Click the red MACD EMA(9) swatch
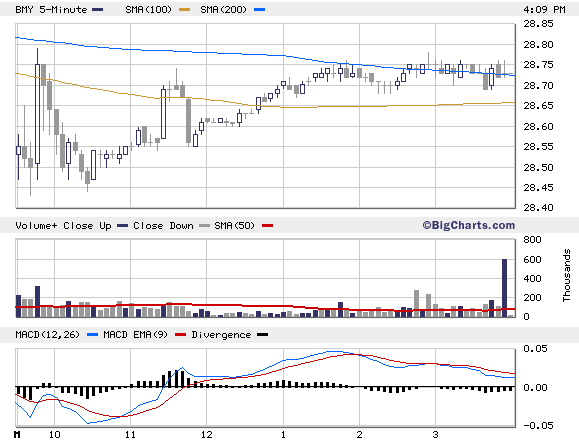579x444 pixels. [181, 335]
